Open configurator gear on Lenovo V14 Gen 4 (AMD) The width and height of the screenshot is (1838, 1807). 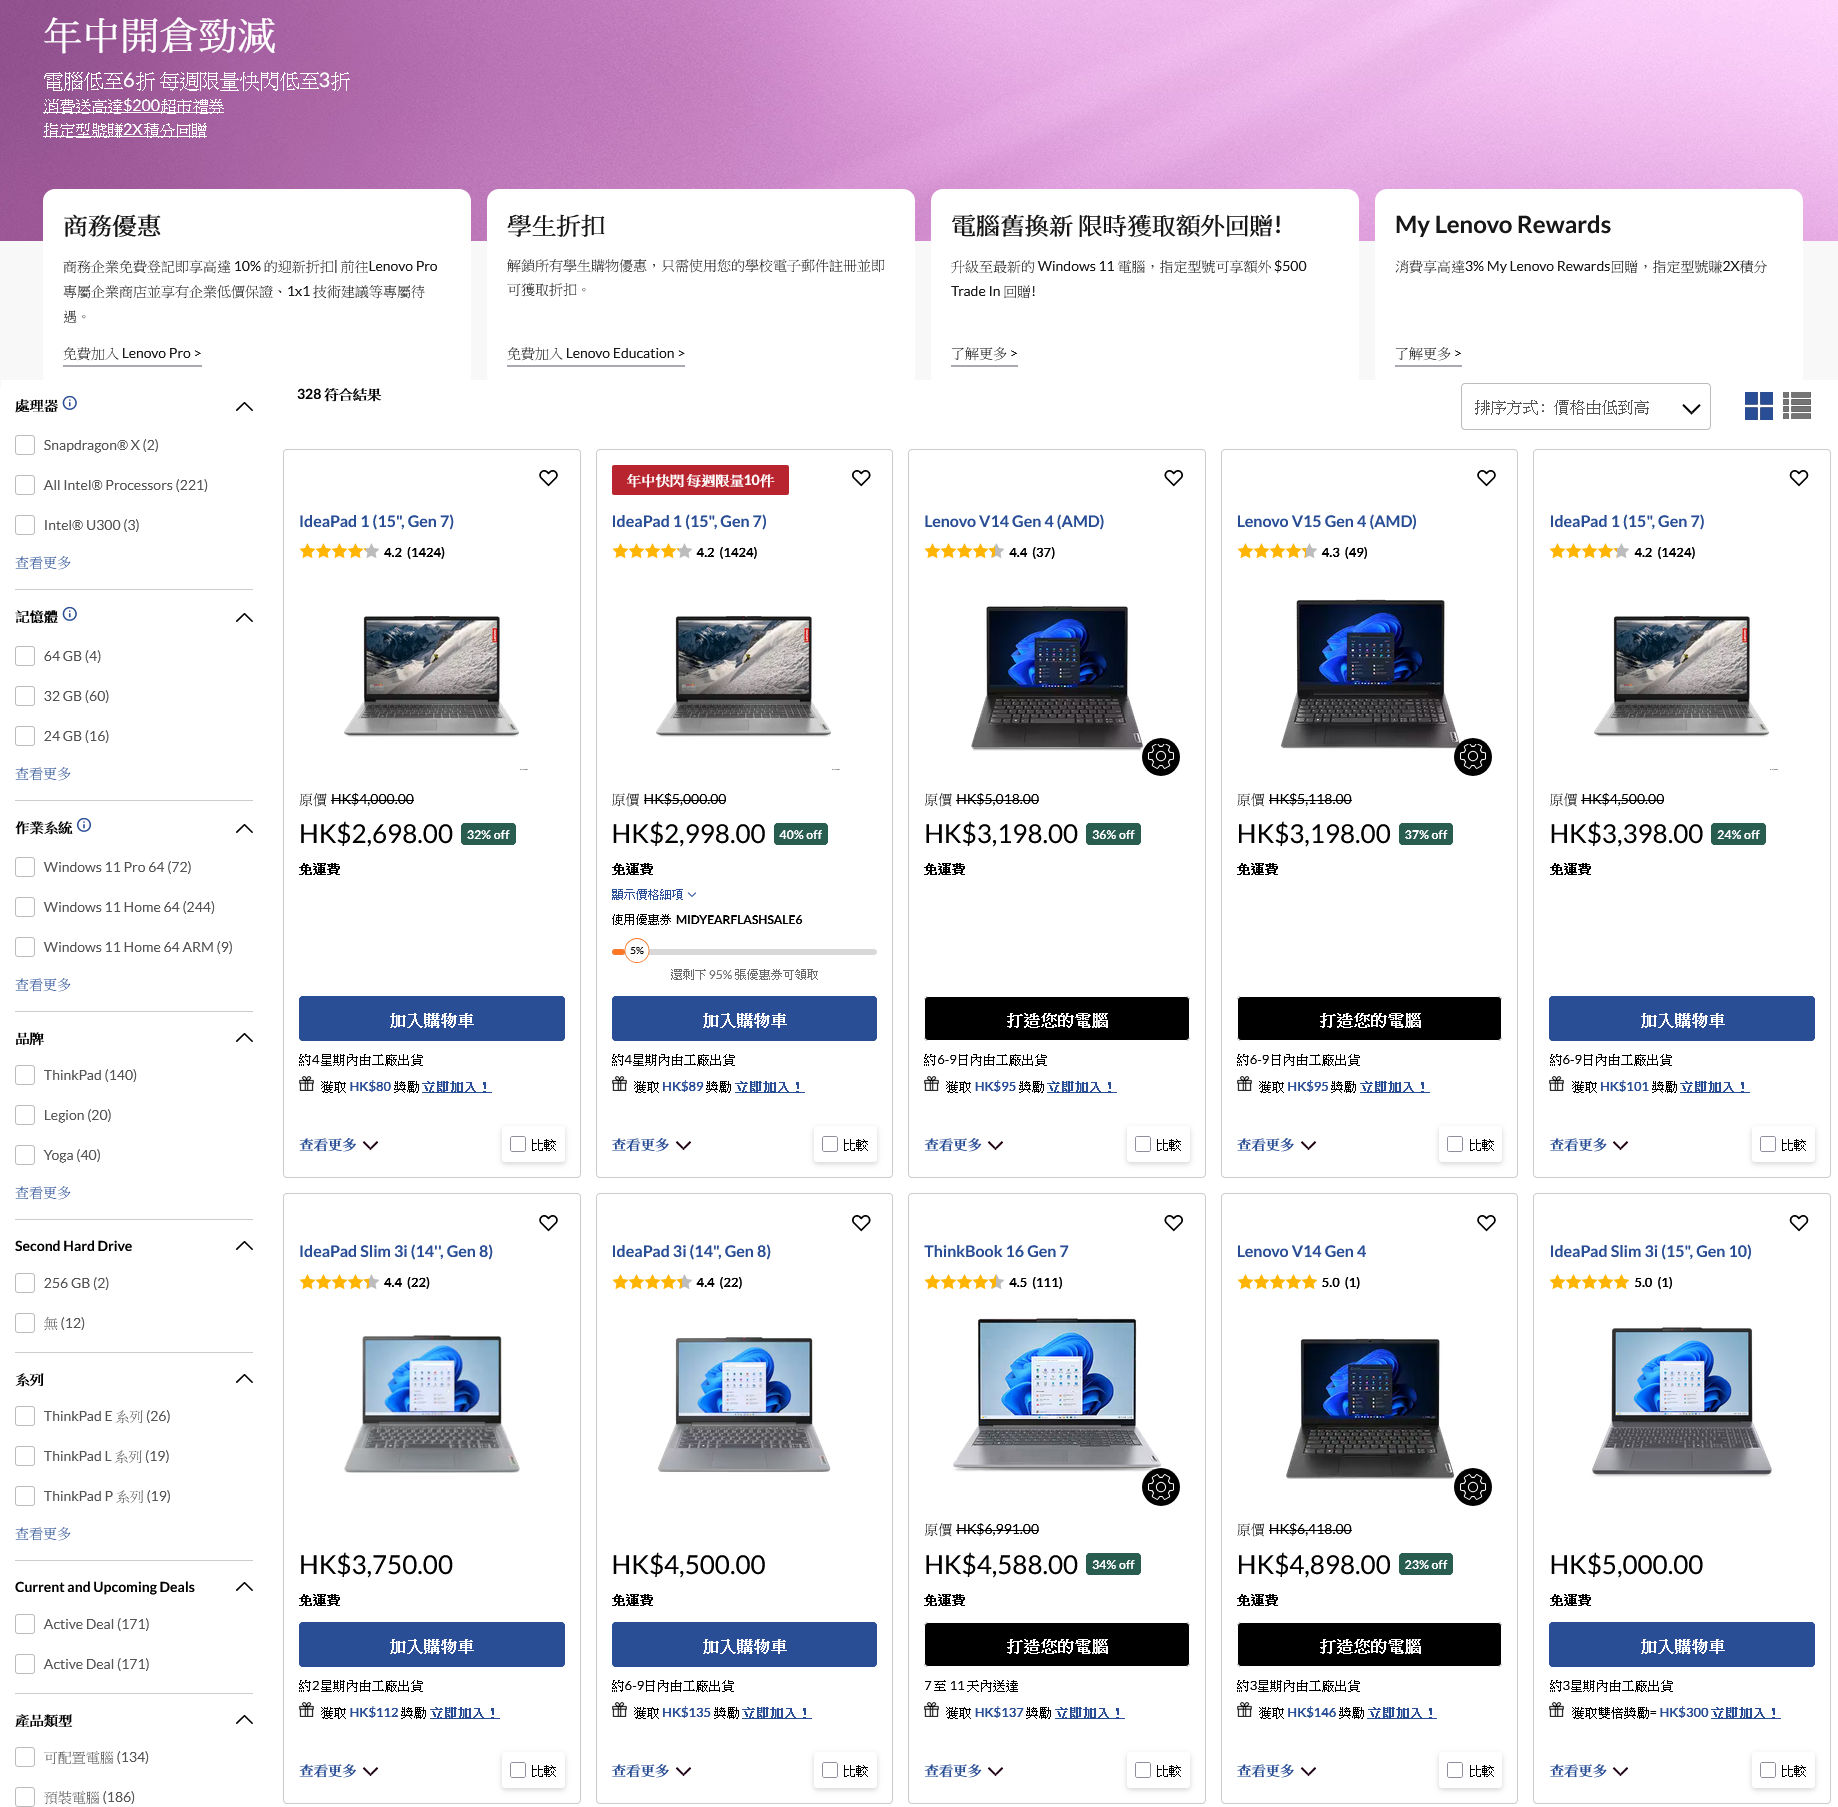click(1161, 757)
